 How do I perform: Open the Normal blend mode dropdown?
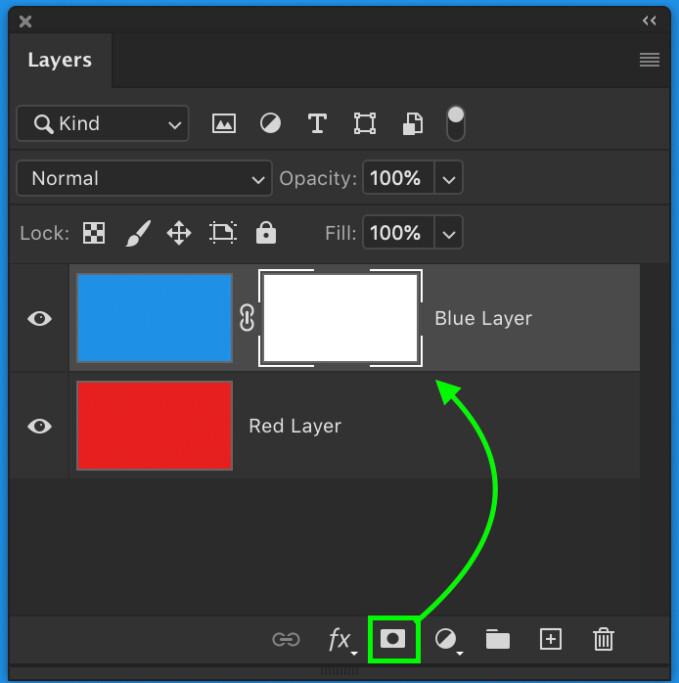pos(144,178)
